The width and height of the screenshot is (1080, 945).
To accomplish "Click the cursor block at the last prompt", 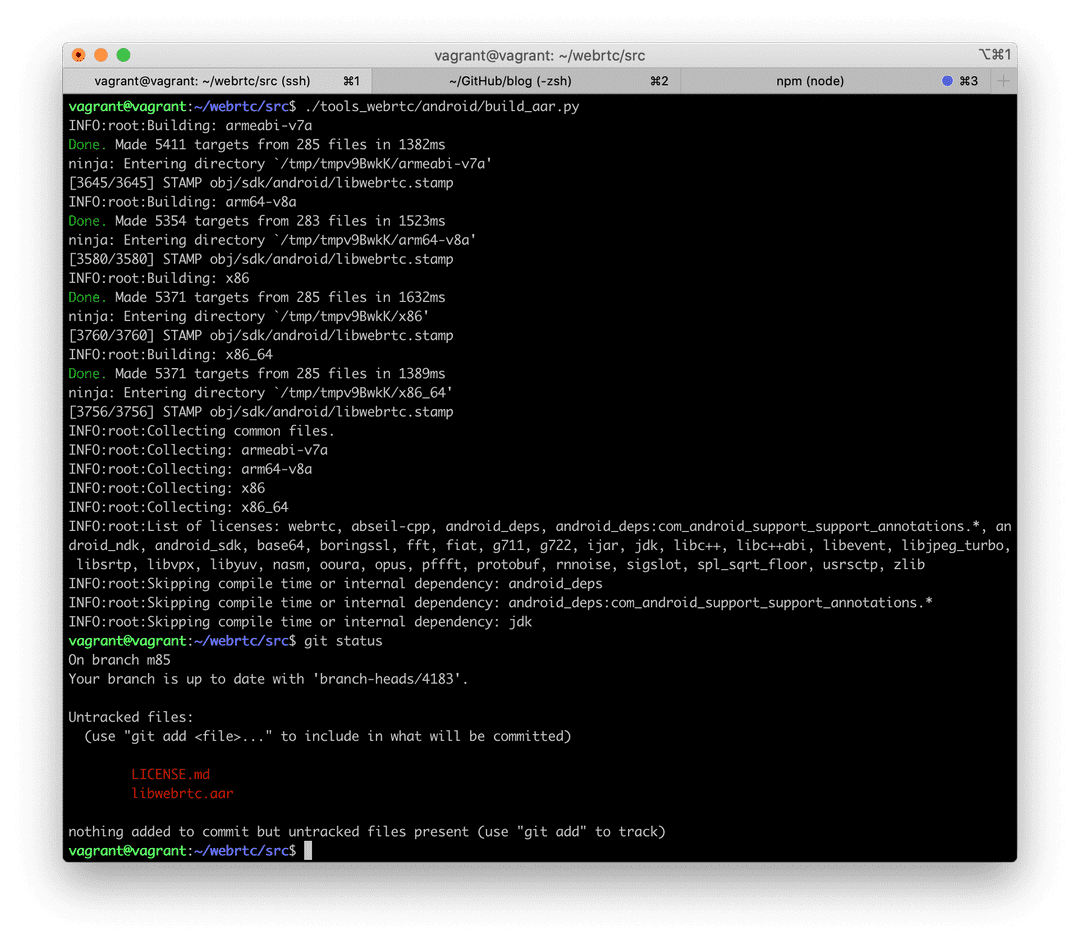I will [x=308, y=851].
